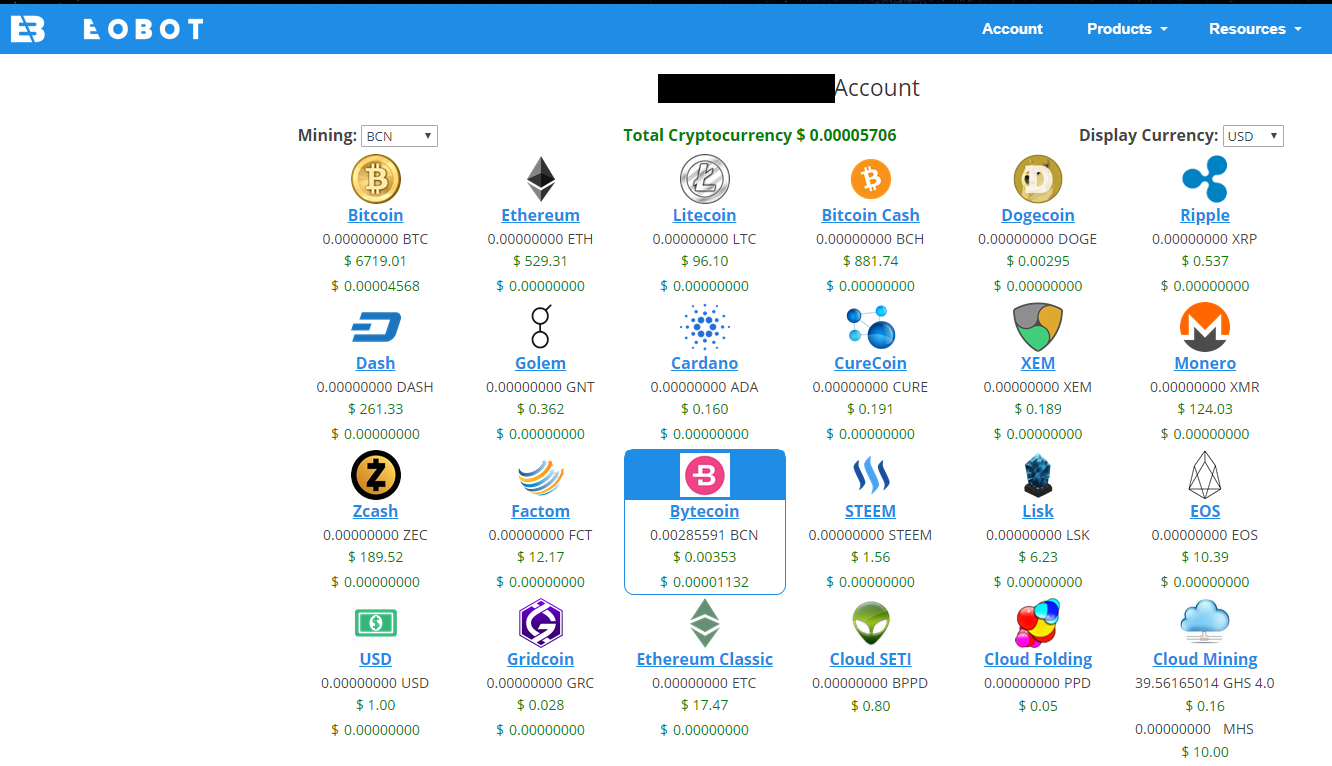This screenshot has width=1332, height=766.
Task: Open the Ethereum link
Action: (x=541, y=215)
